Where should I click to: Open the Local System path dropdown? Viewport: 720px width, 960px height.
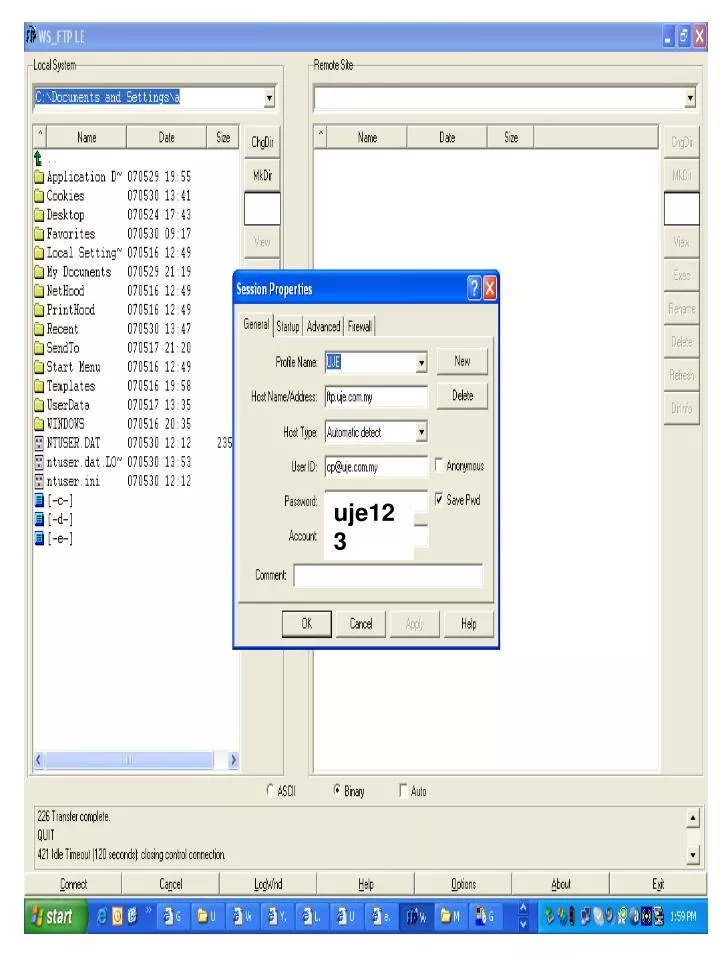coord(269,98)
